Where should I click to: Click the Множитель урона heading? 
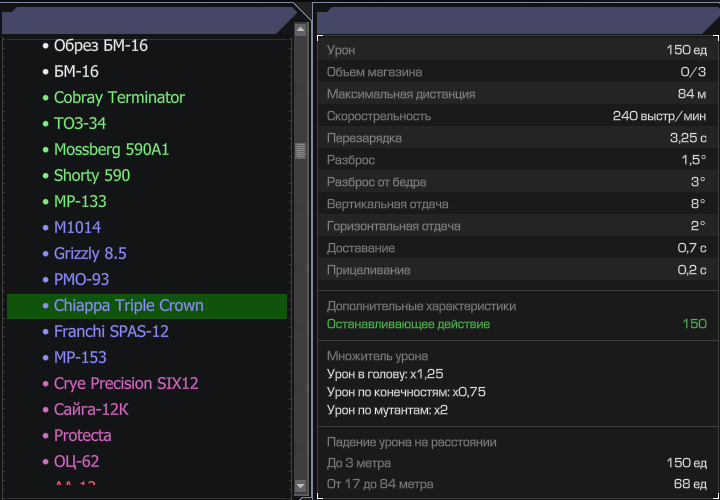click(377, 356)
